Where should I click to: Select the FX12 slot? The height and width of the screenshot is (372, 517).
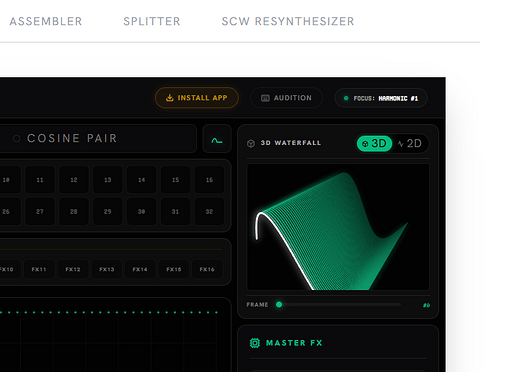[x=73, y=269]
